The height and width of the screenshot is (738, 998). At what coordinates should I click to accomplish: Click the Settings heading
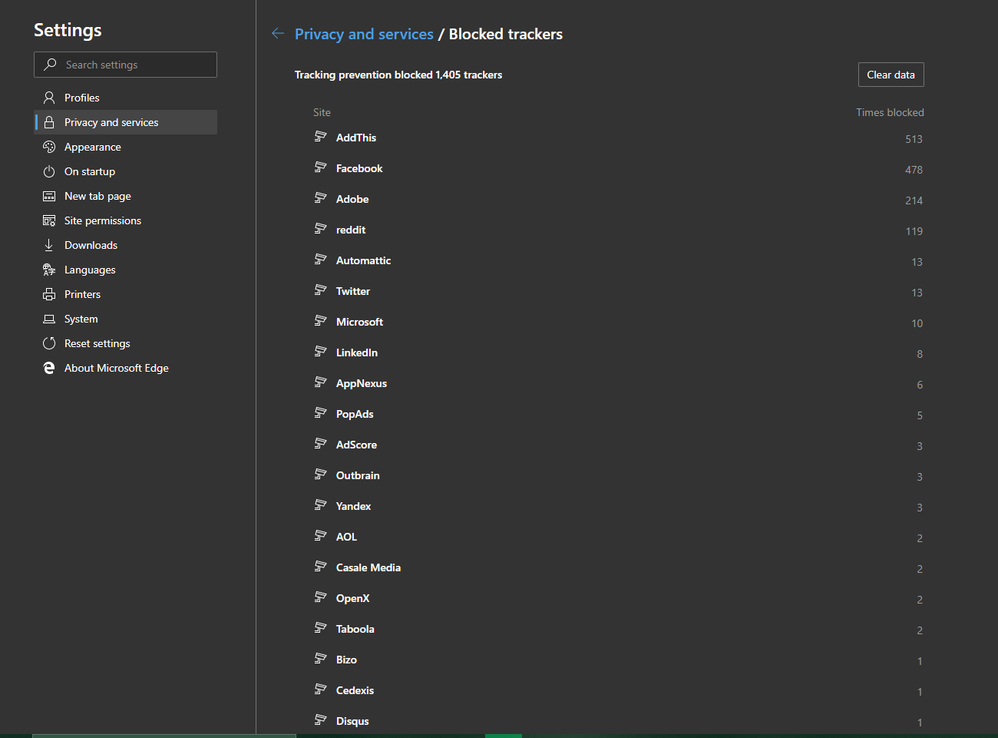[x=67, y=30]
